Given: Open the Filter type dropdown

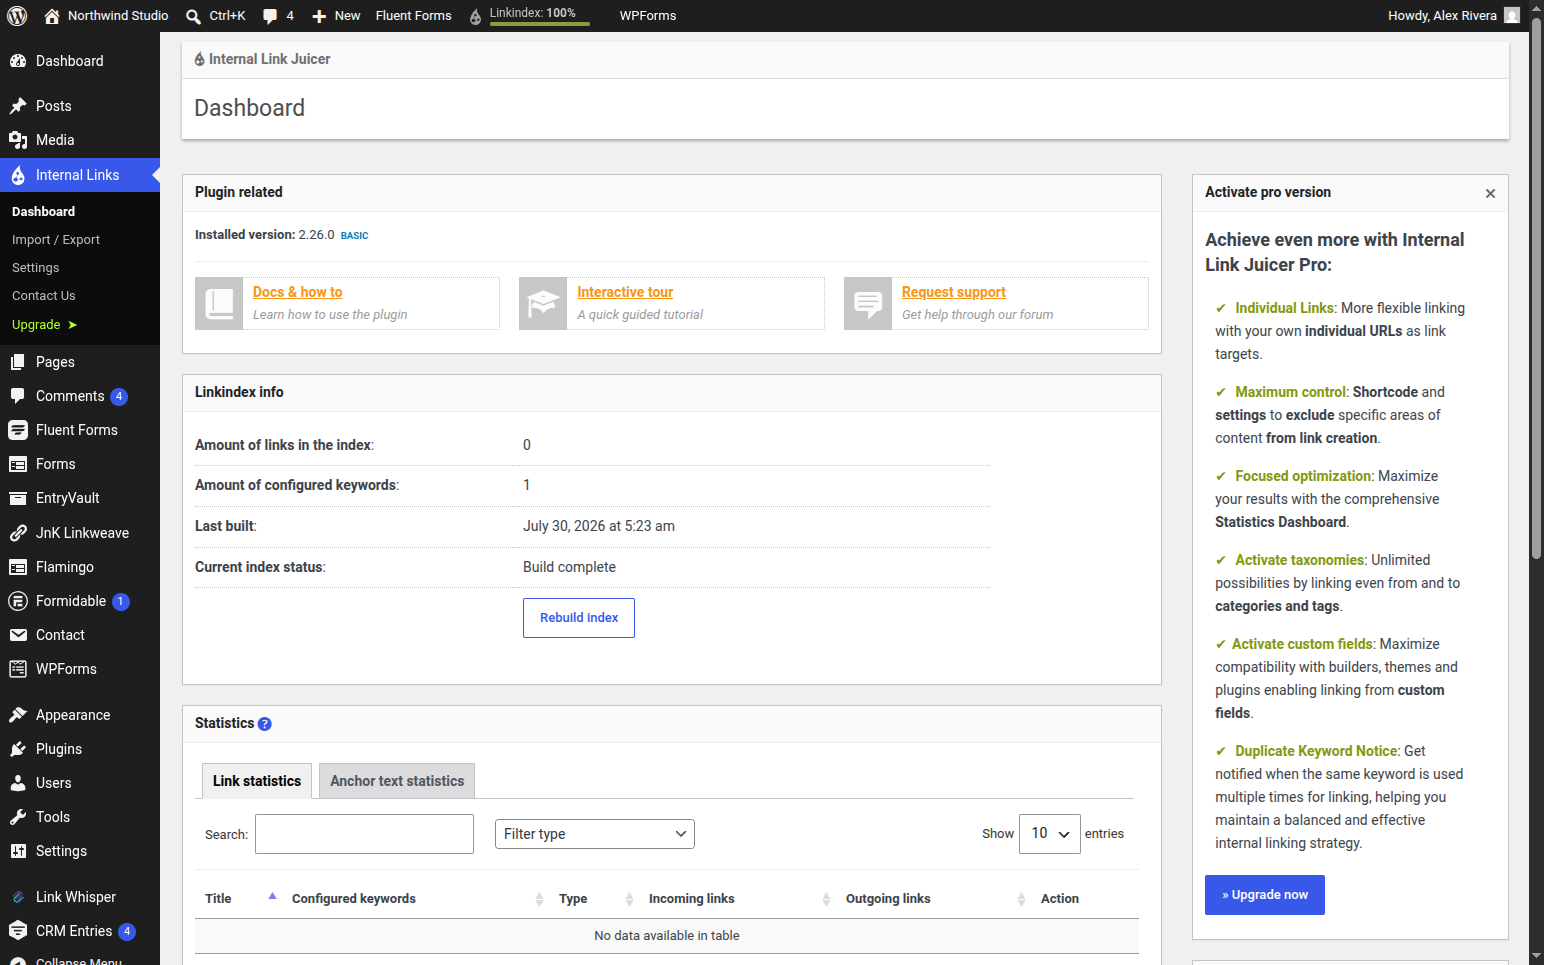Looking at the screenshot, I should [x=595, y=834].
